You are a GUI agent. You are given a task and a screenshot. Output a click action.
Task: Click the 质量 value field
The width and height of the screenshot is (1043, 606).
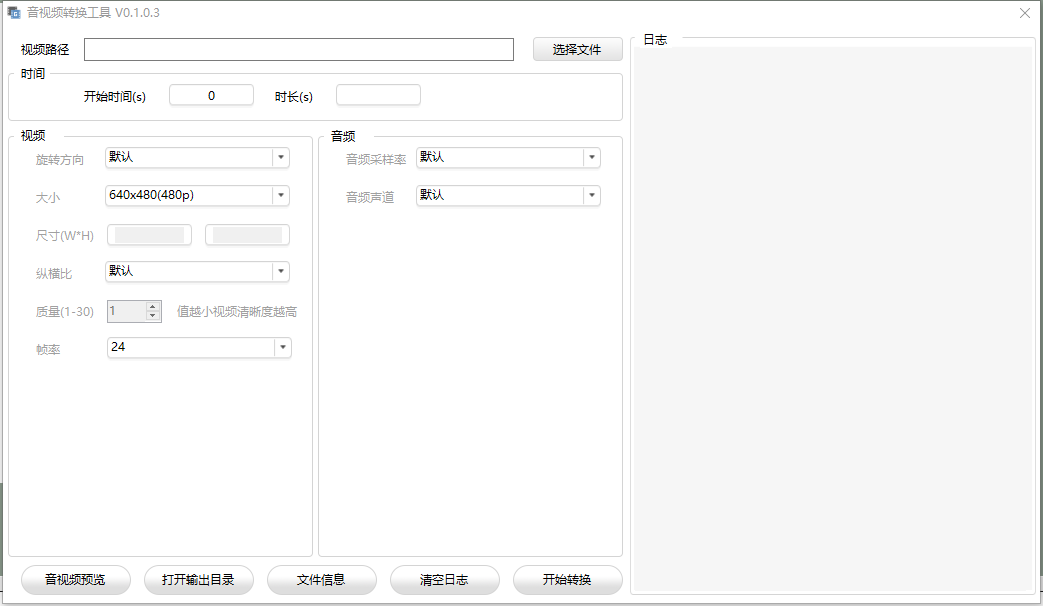point(126,311)
